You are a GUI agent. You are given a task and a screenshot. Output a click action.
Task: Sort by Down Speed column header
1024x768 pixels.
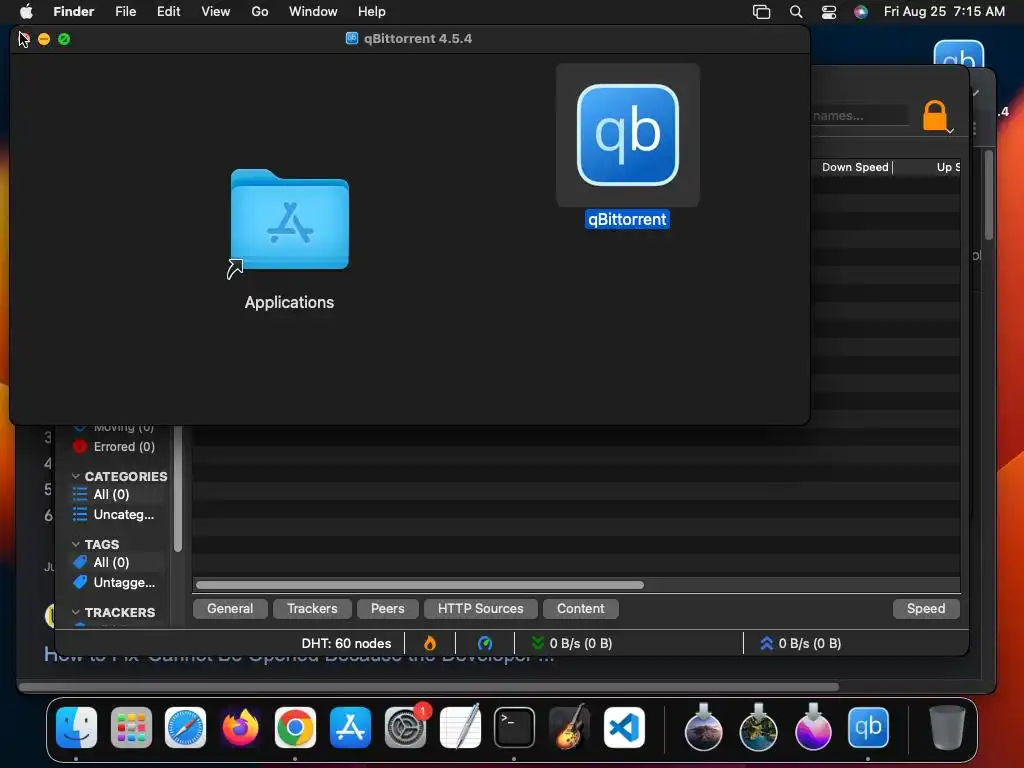855,167
